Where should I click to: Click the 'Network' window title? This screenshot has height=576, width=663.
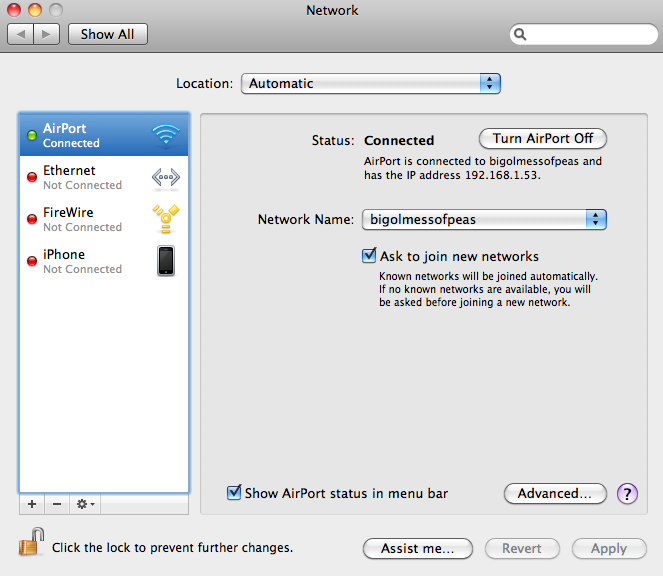(332, 10)
